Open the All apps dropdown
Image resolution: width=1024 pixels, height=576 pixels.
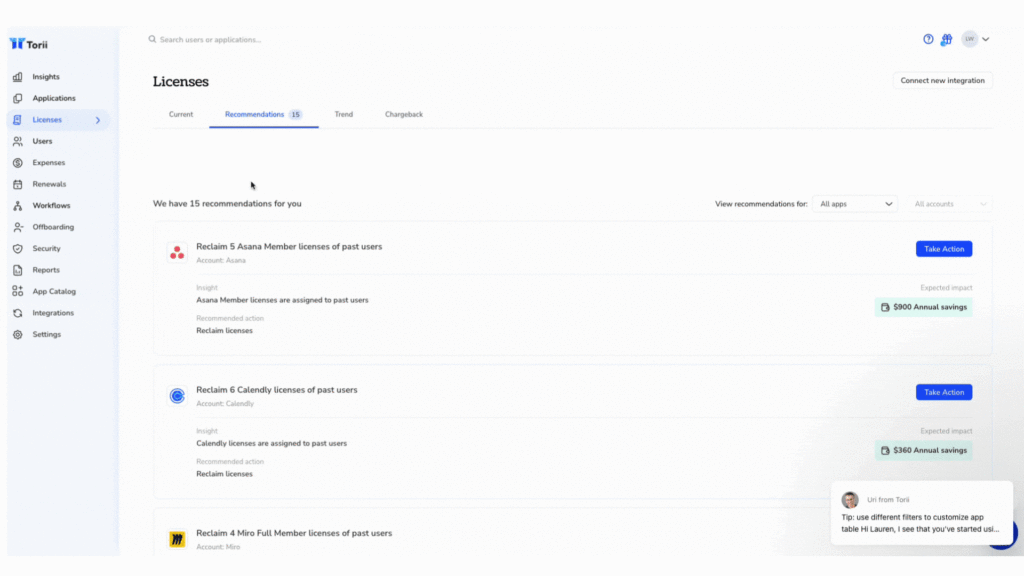click(855, 204)
